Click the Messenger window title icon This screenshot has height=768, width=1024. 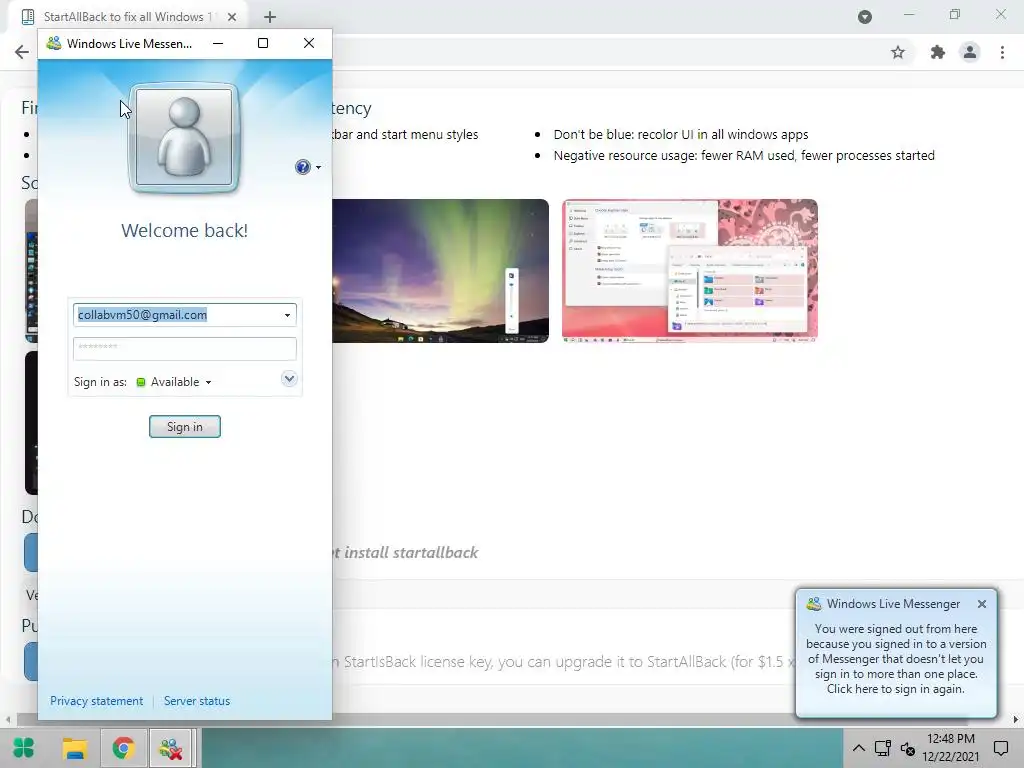pos(54,44)
